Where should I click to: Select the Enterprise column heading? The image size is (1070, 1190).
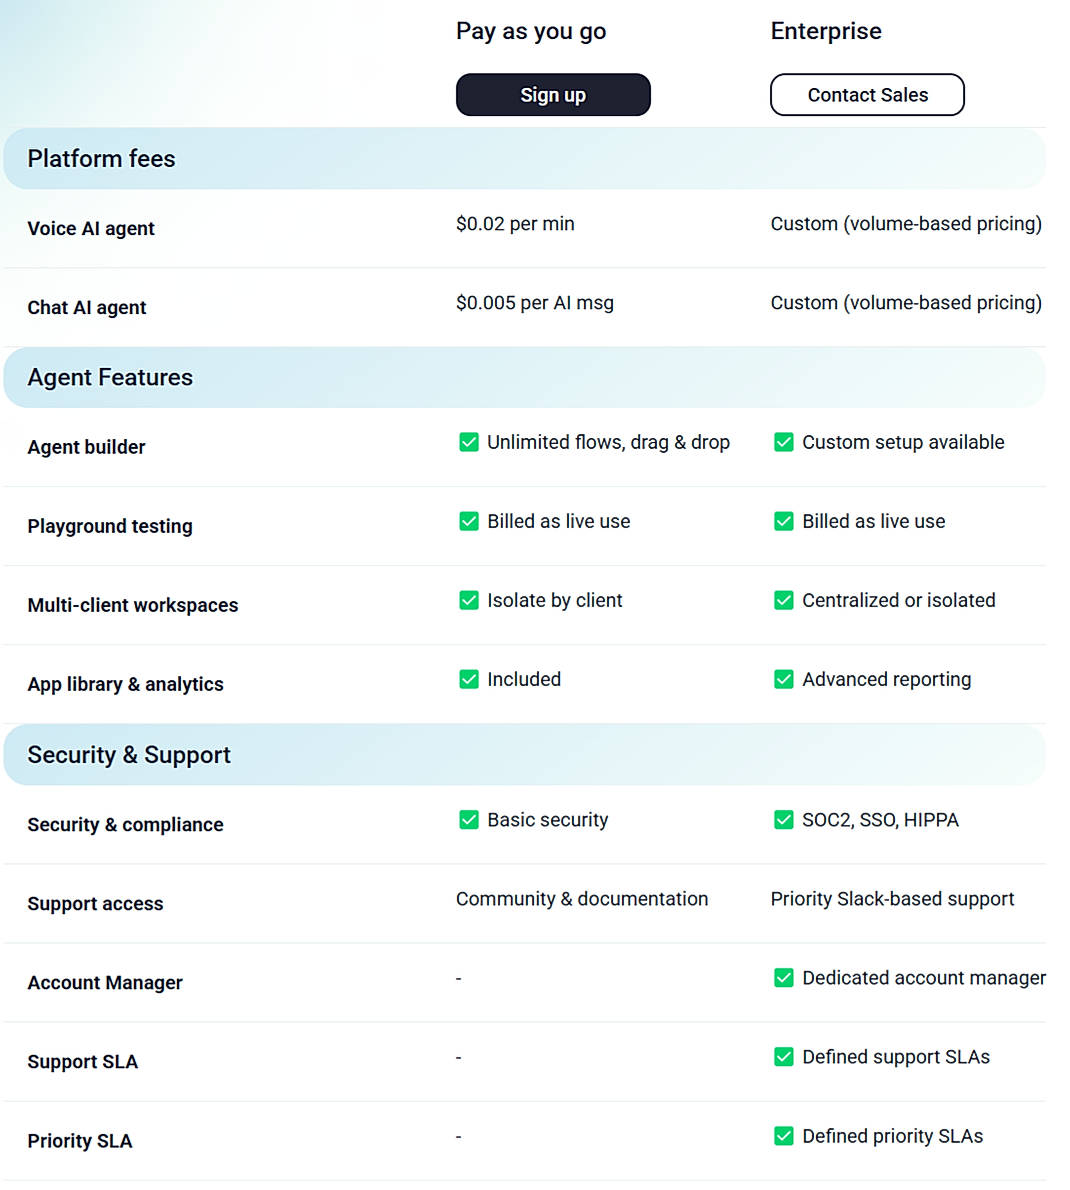point(826,31)
